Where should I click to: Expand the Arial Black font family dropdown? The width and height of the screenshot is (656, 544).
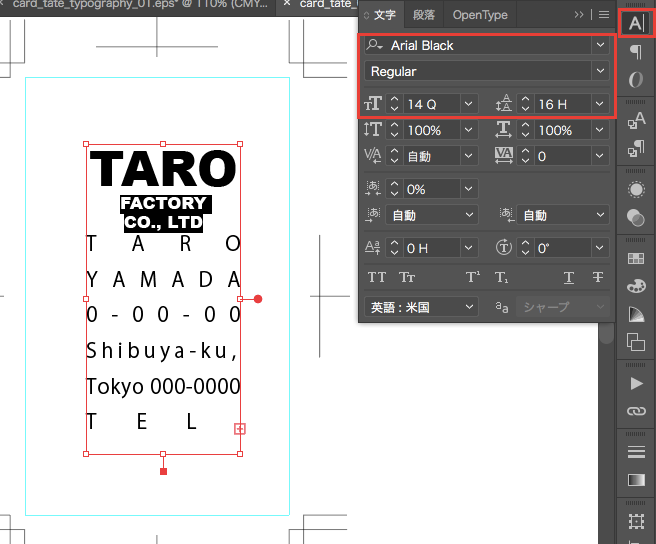(x=599, y=46)
